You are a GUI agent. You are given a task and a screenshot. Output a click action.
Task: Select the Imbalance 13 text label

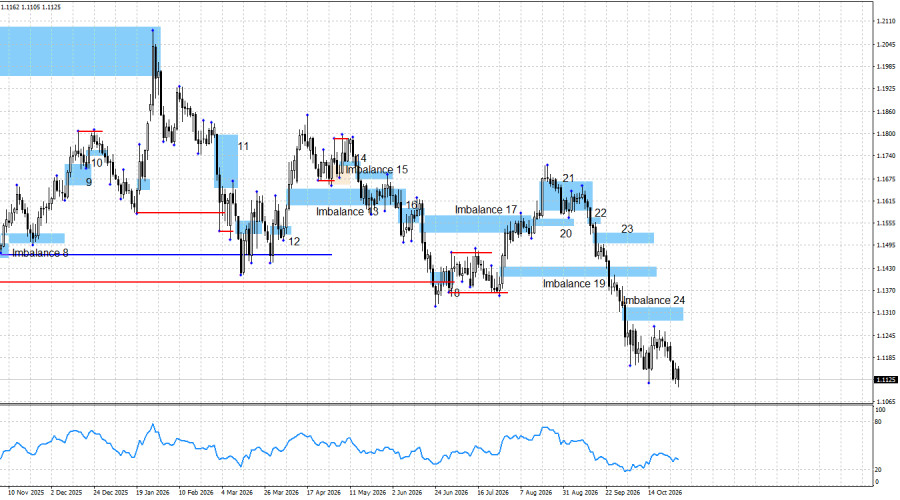coord(347,212)
